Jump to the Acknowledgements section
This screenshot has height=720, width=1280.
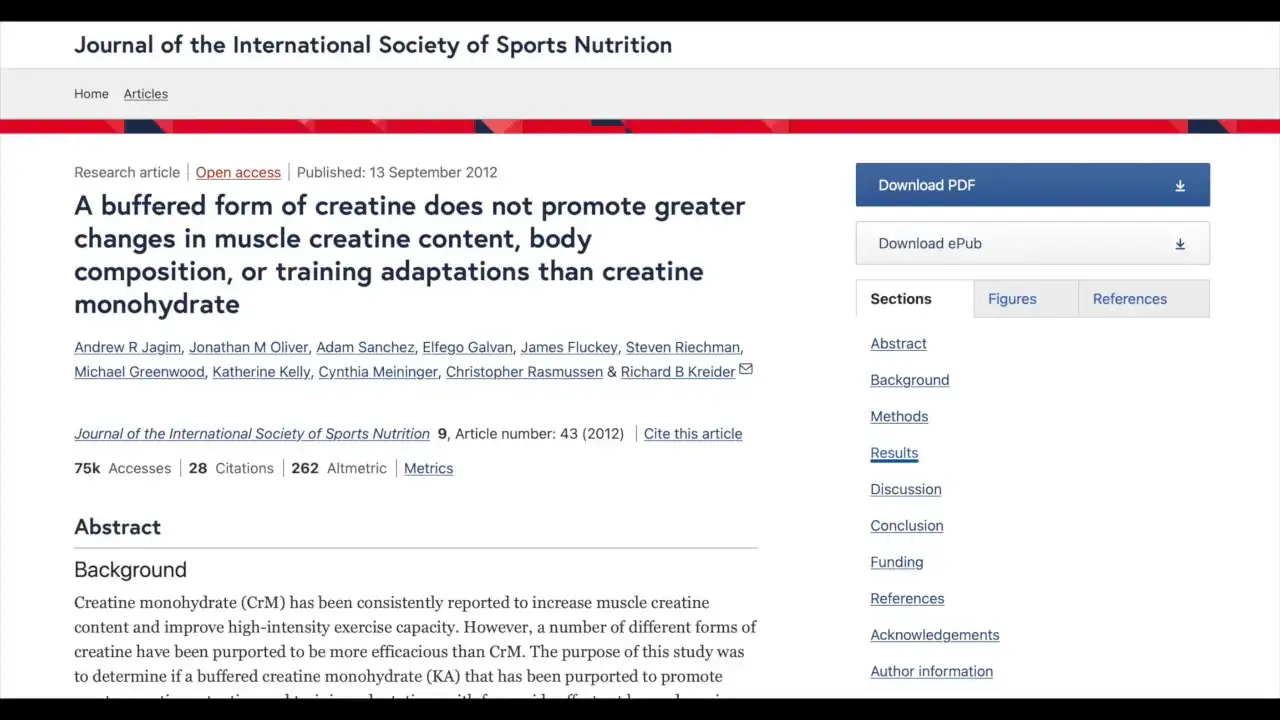pyautogui.click(x=935, y=635)
